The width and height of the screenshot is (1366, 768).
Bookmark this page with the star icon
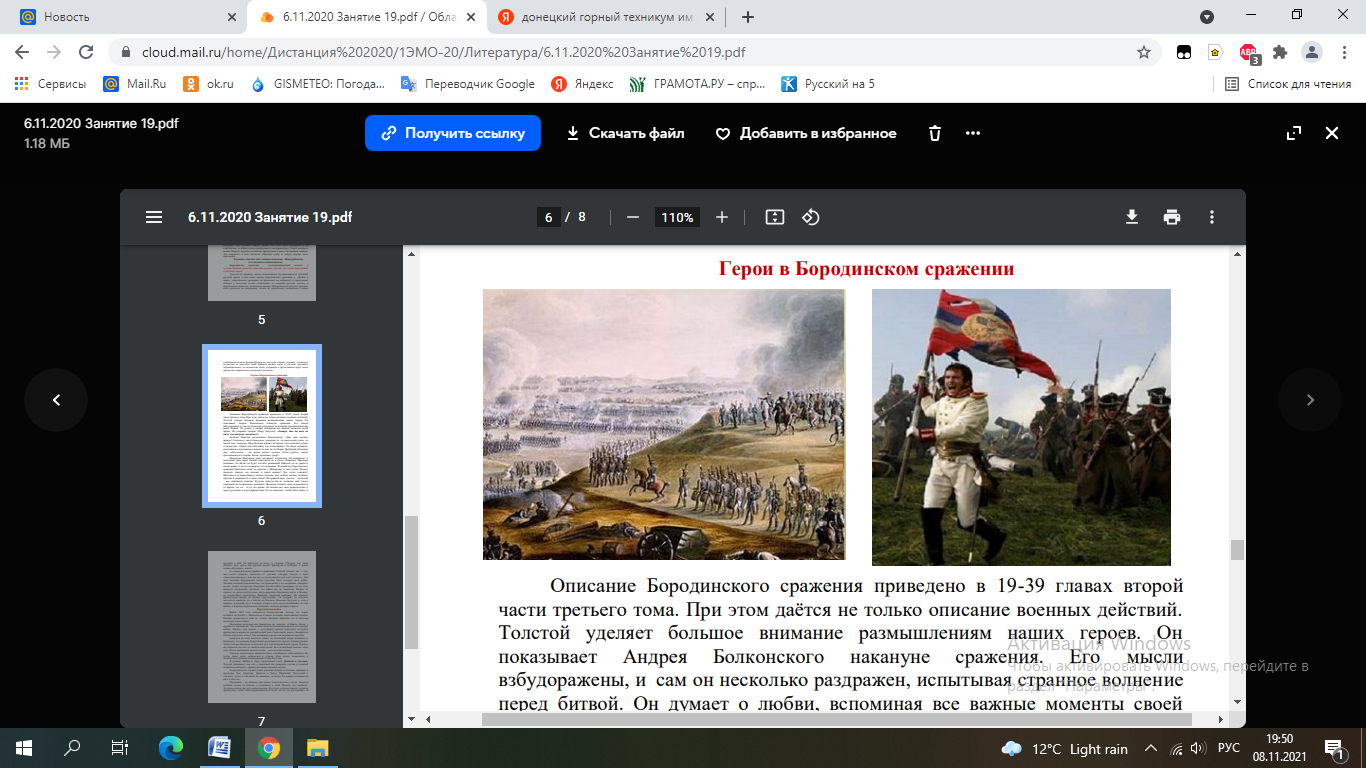pyautogui.click(x=1144, y=52)
